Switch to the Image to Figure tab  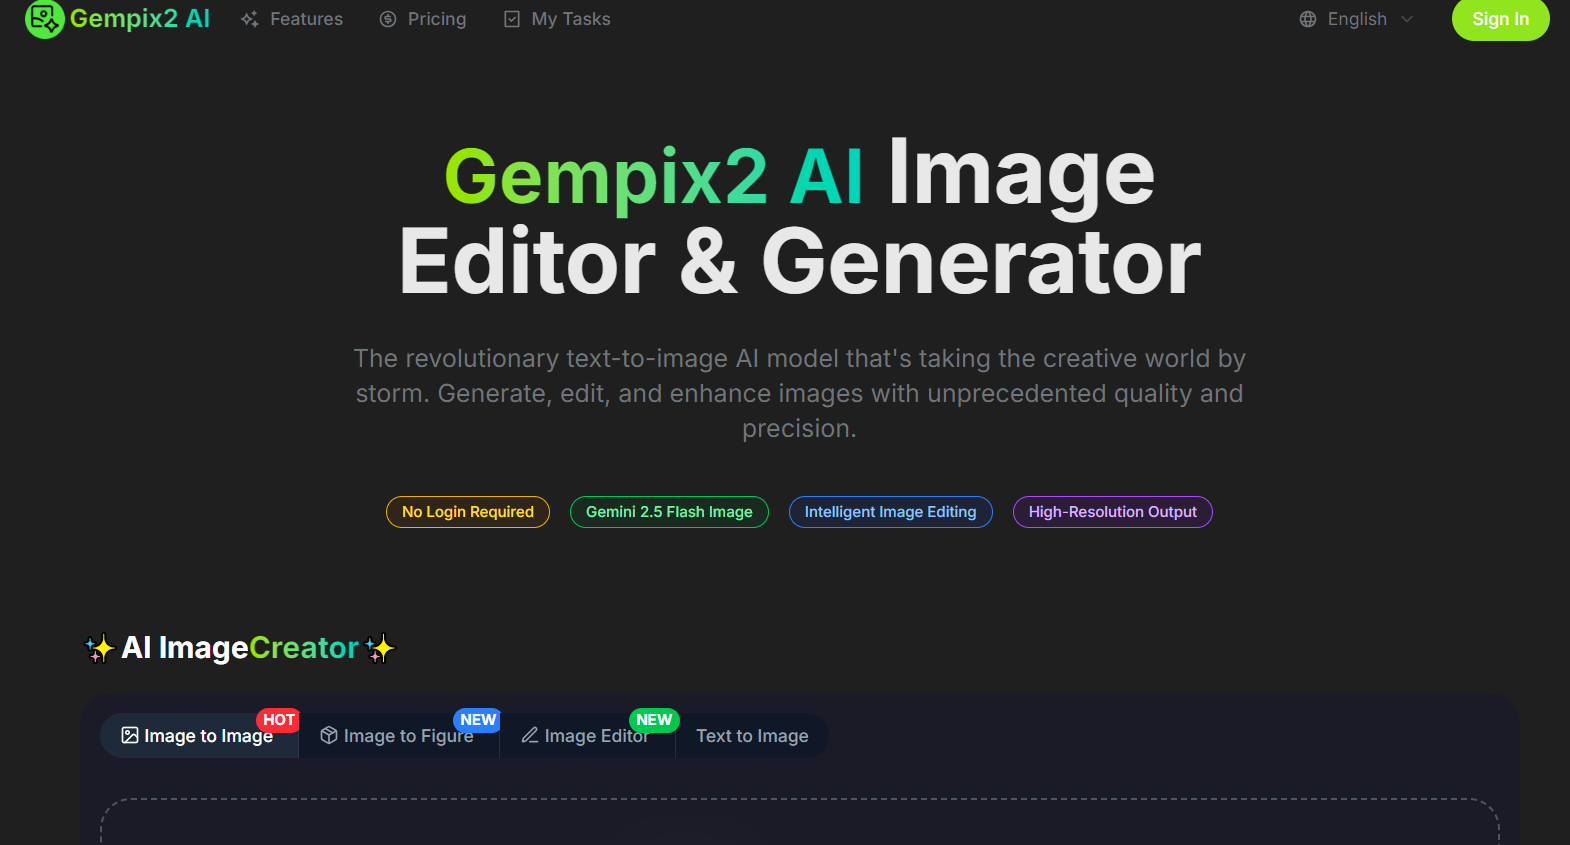(399, 736)
